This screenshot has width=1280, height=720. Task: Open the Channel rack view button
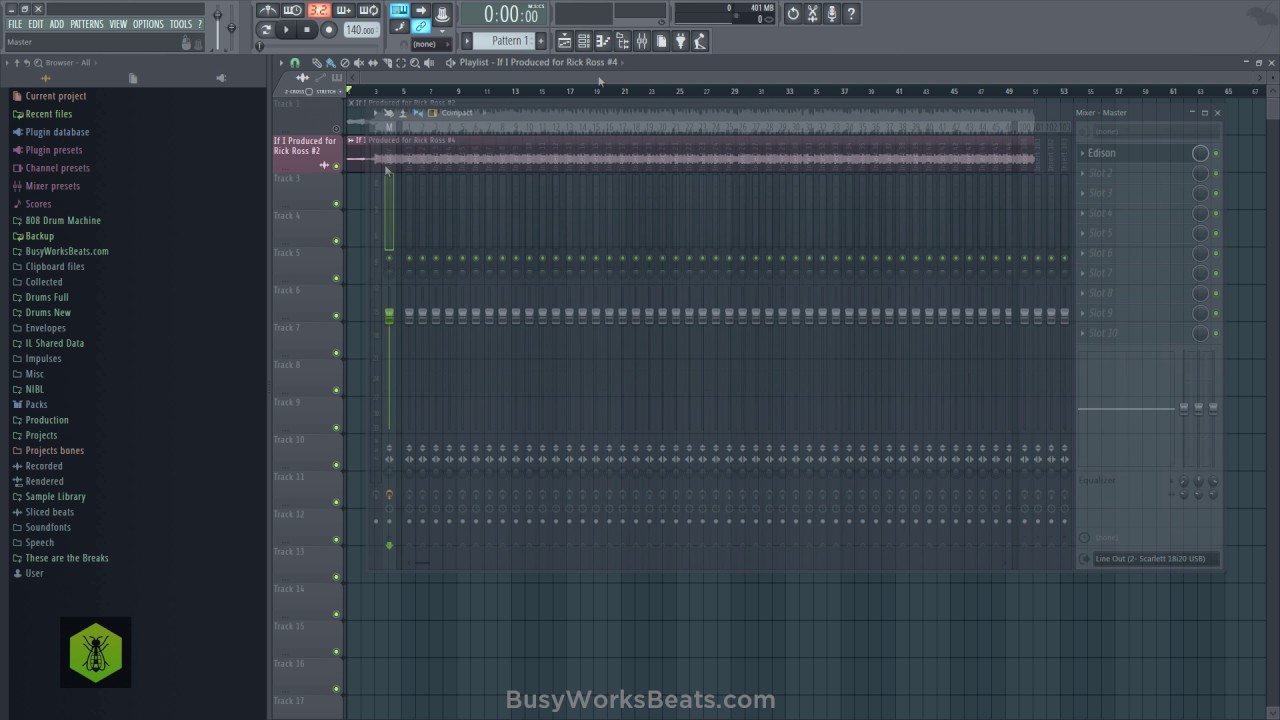[583, 41]
